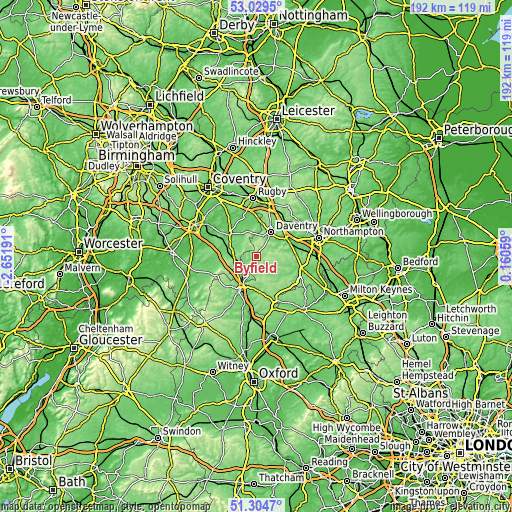Viewport: 512px width, 512px height.
Task: Click the map data openstreetmap attribution text
Action: [105, 507]
